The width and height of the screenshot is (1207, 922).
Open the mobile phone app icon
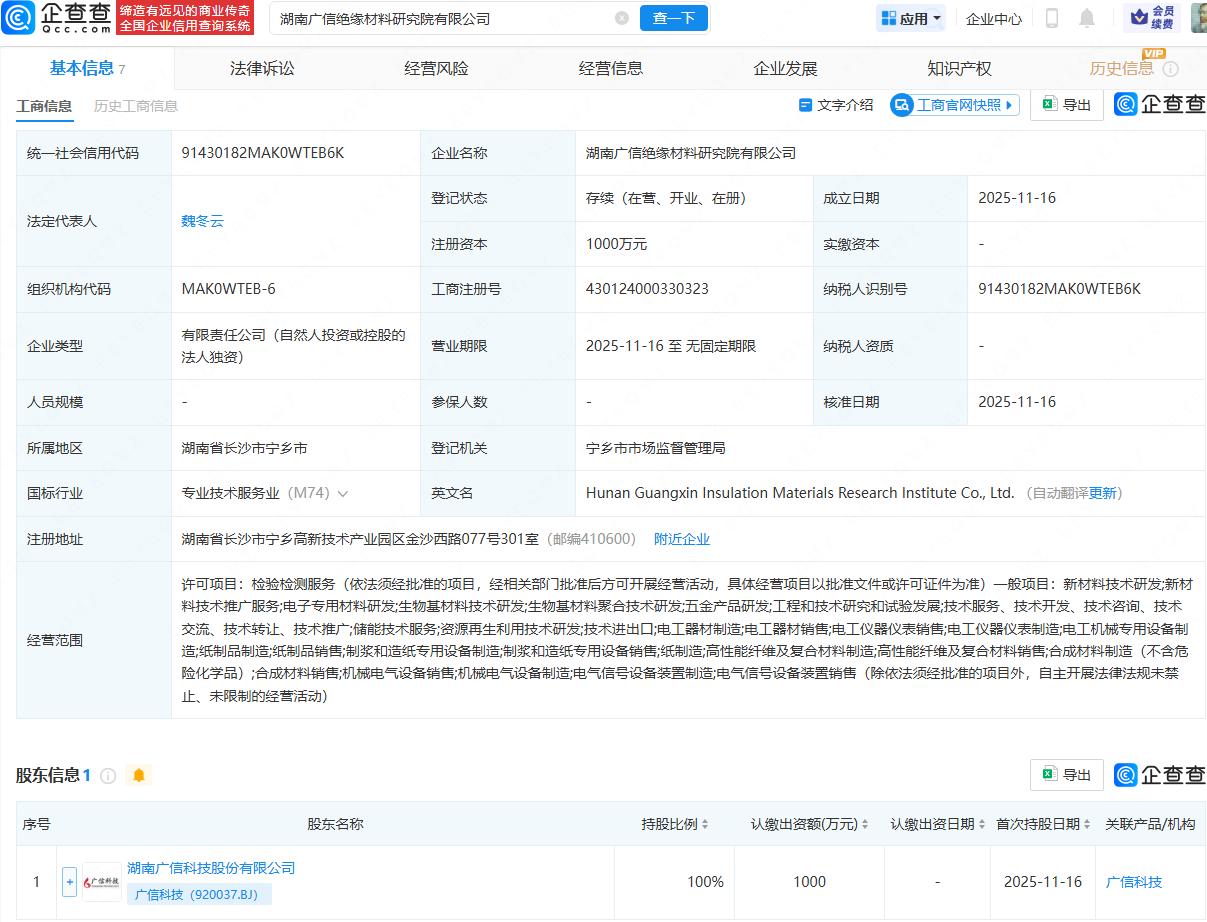[1051, 18]
